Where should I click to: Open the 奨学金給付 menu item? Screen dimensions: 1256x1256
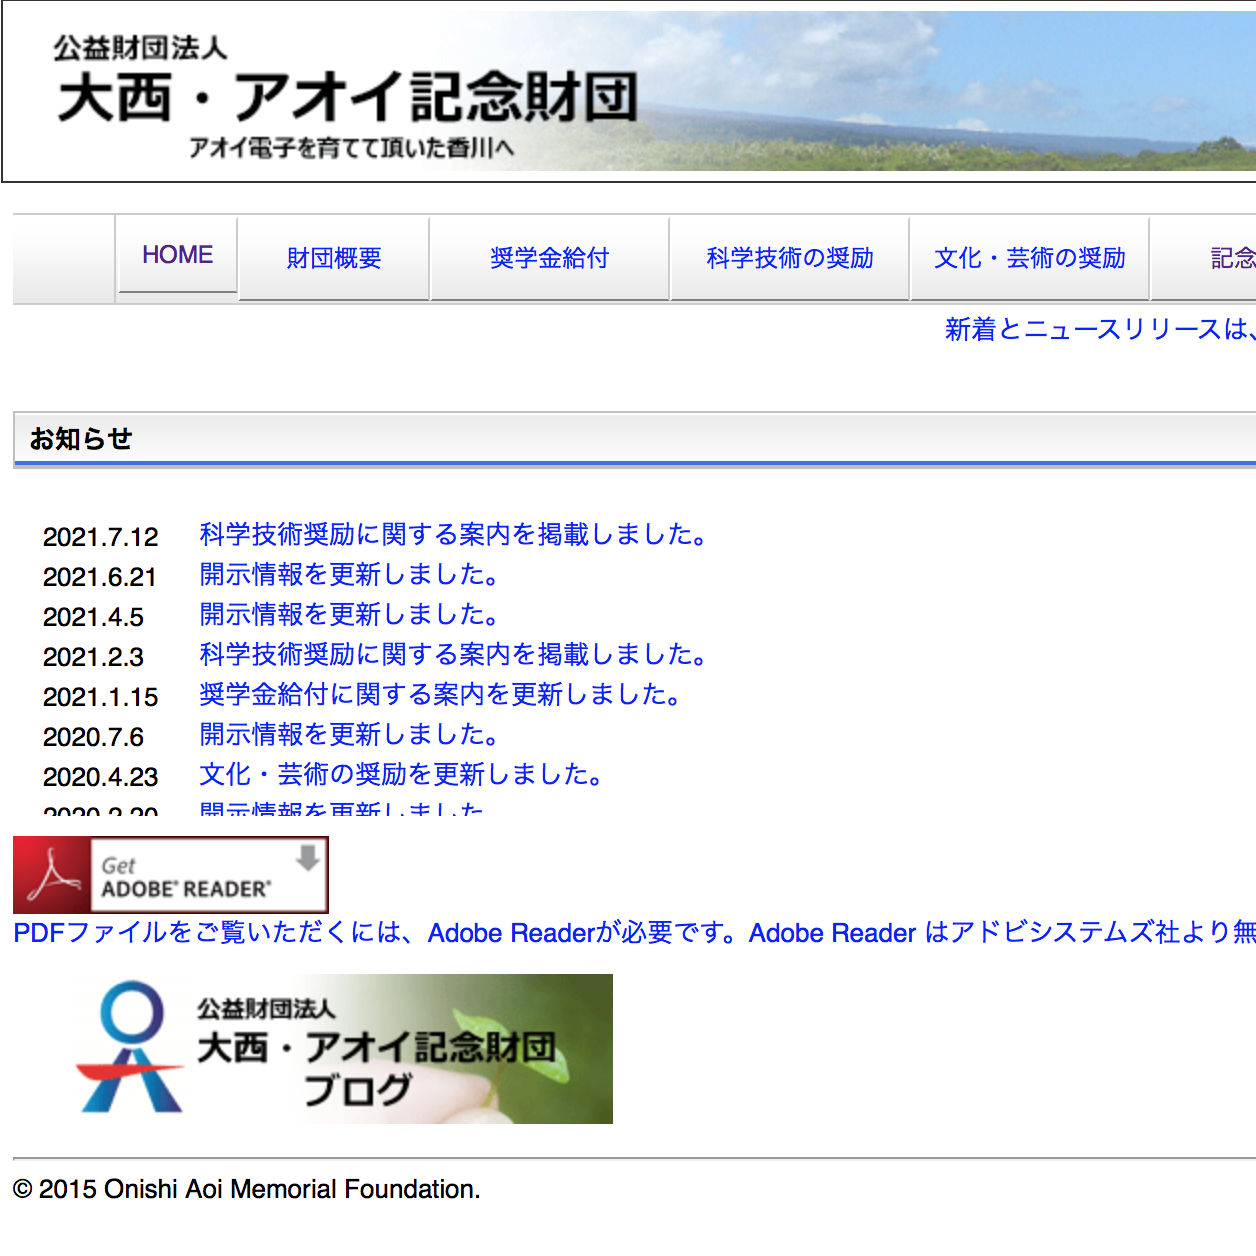(x=549, y=258)
